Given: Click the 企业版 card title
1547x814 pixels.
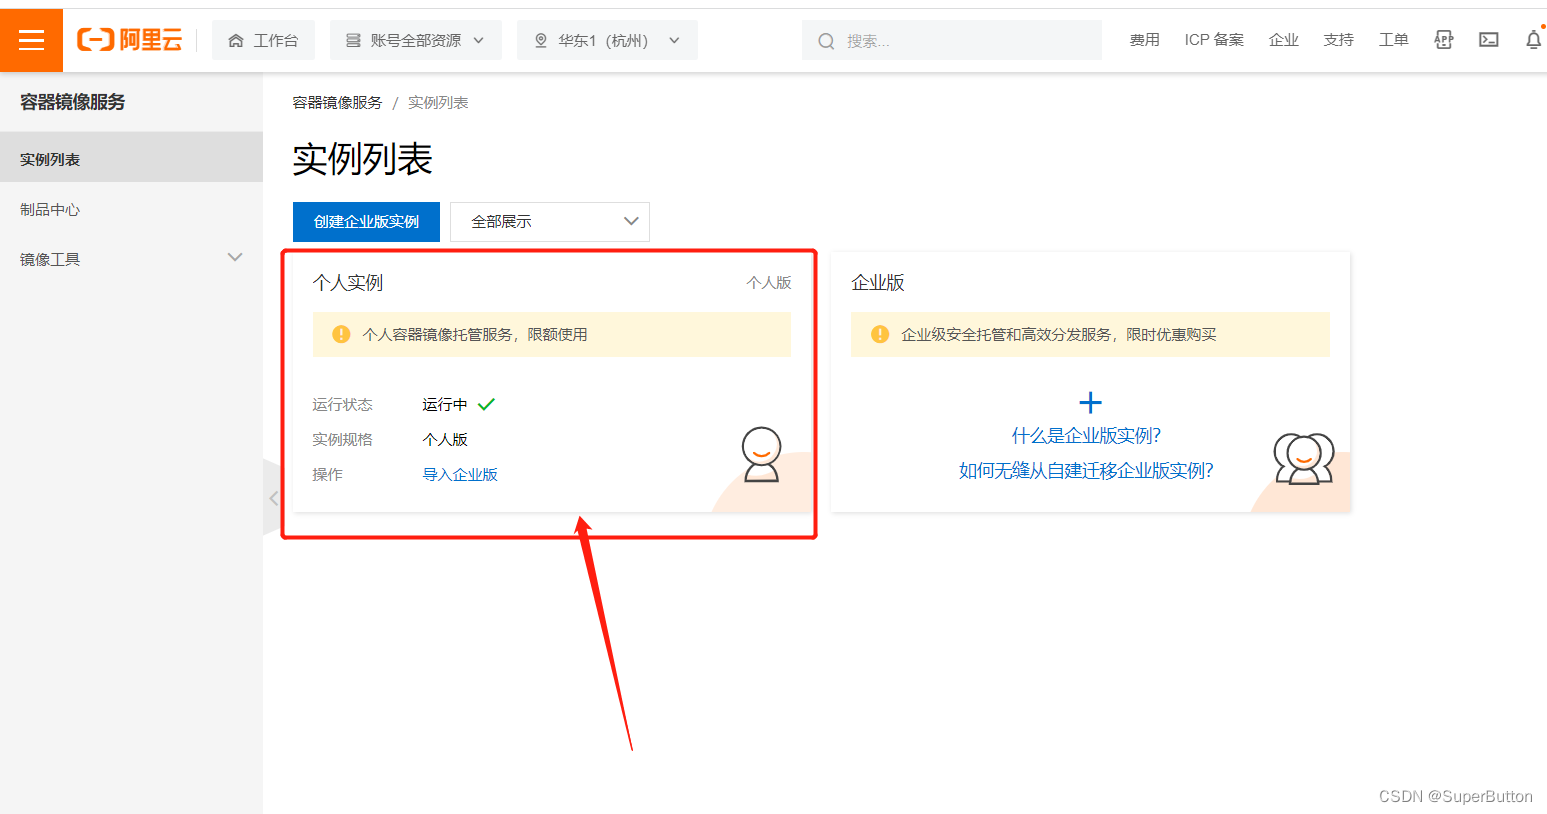Looking at the screenshot, I should coord(878,283).
